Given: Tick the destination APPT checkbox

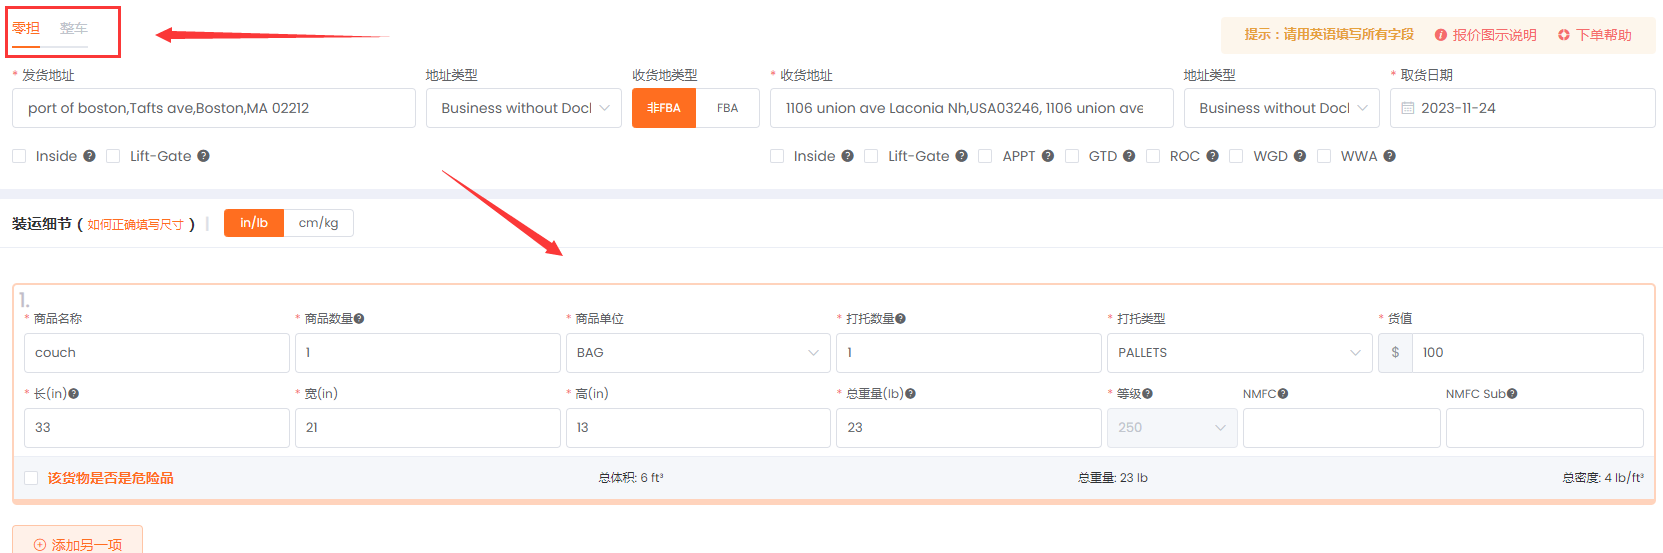Looking at the screenshot, I should 985,156.
